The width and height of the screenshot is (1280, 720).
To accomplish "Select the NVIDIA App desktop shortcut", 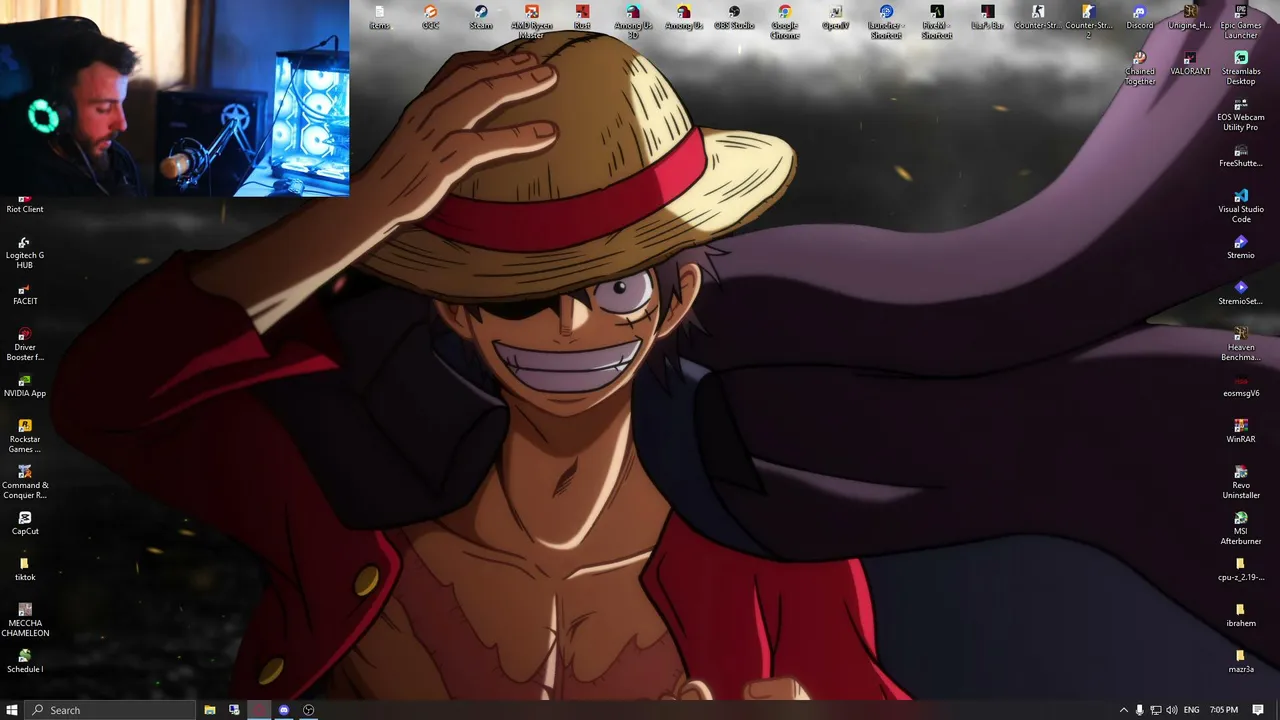I will point(25,385).
